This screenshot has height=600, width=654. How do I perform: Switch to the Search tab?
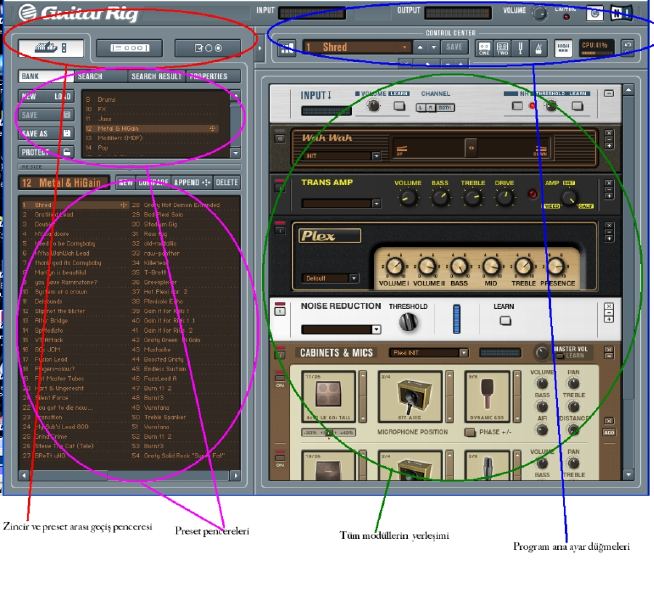click(90, 76)
